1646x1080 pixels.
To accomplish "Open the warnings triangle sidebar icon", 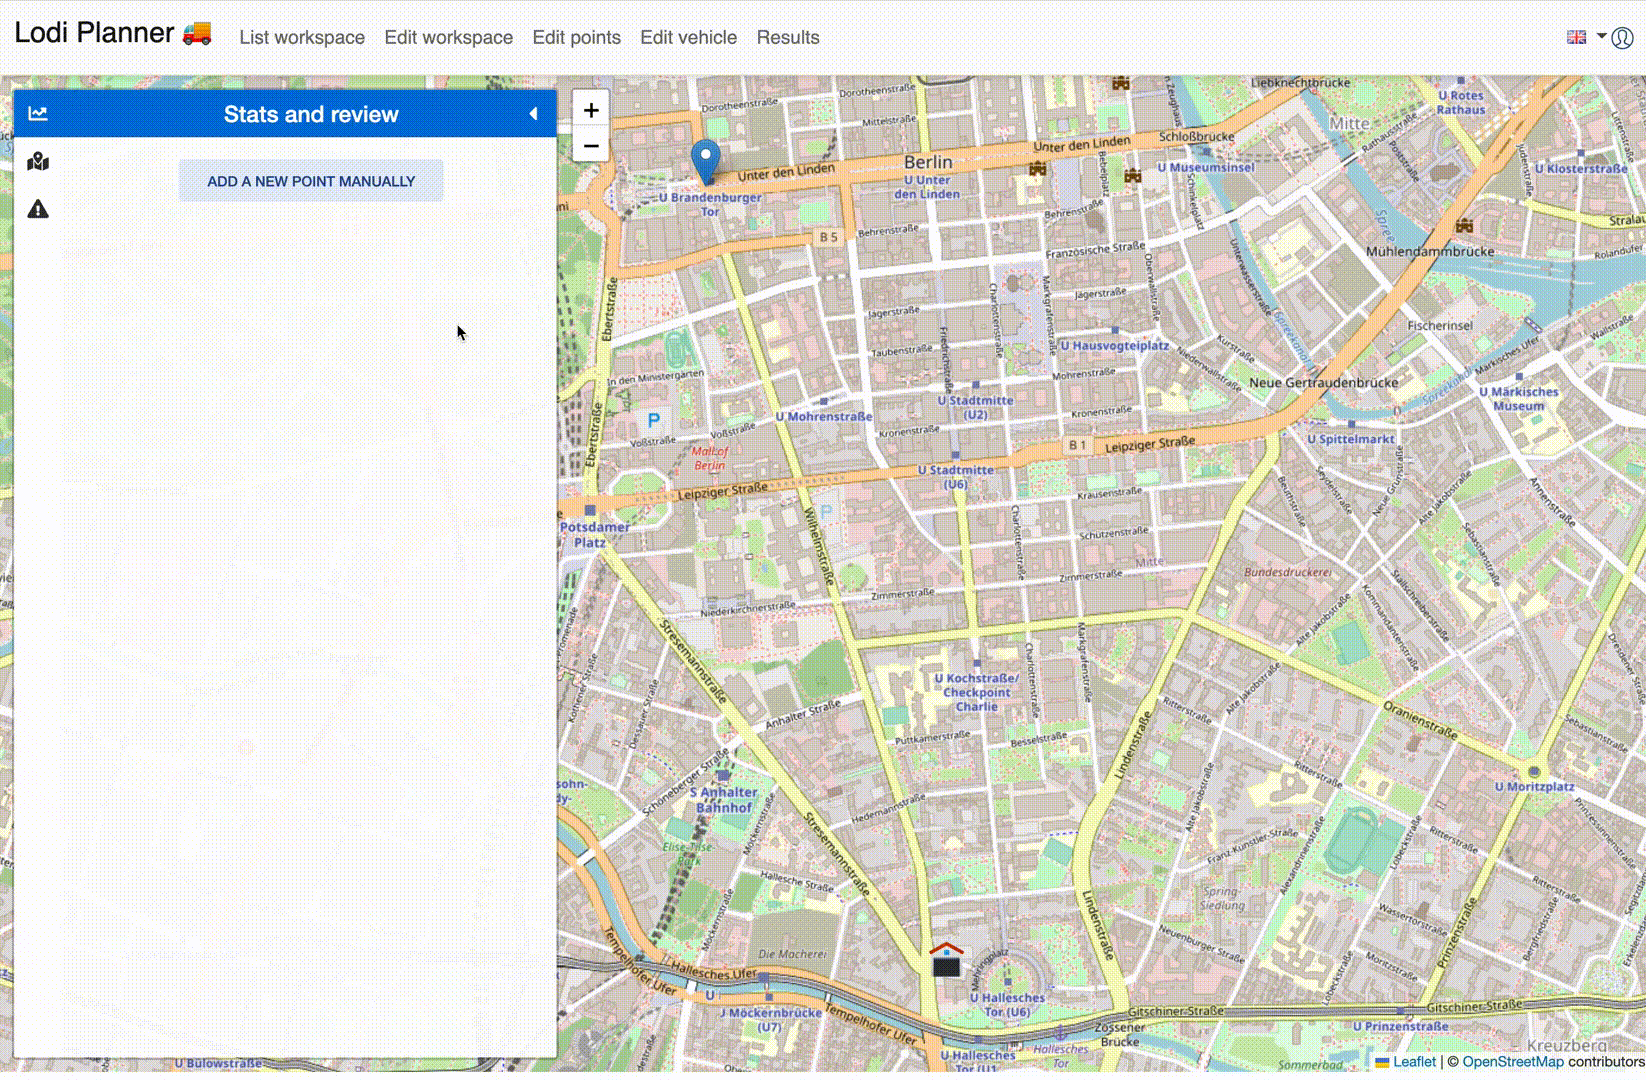I will pyautogui.click(x=38, y=209).
